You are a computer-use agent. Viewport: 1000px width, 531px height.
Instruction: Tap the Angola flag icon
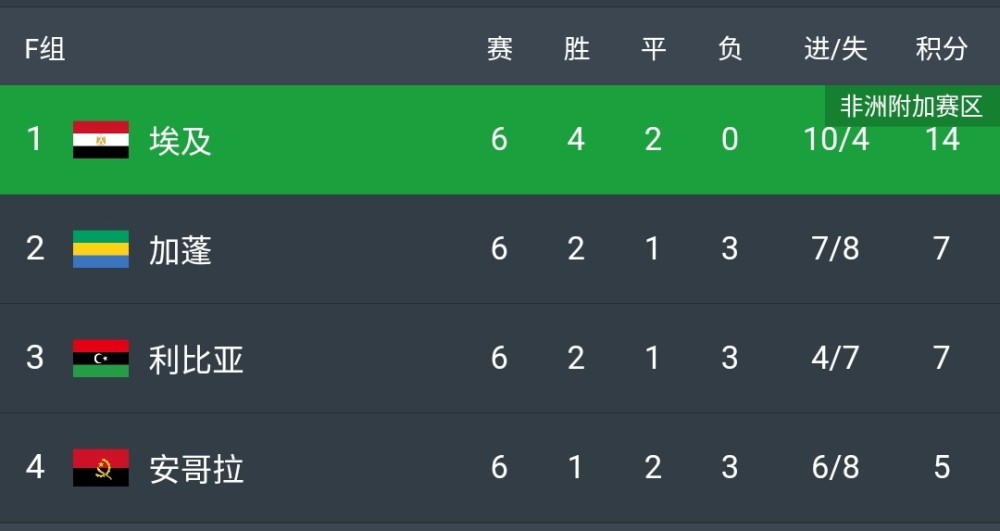101,468
